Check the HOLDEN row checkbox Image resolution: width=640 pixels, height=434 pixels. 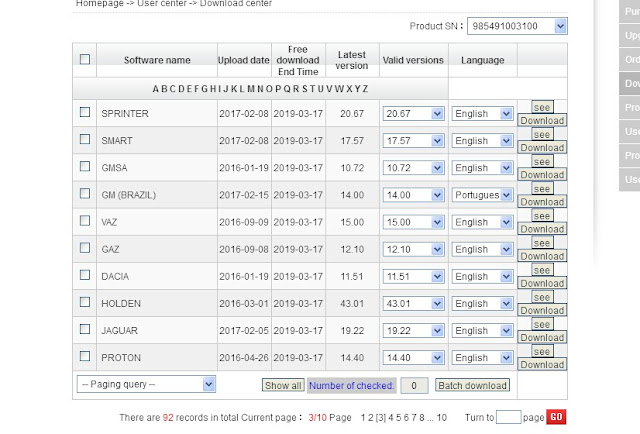85,302
